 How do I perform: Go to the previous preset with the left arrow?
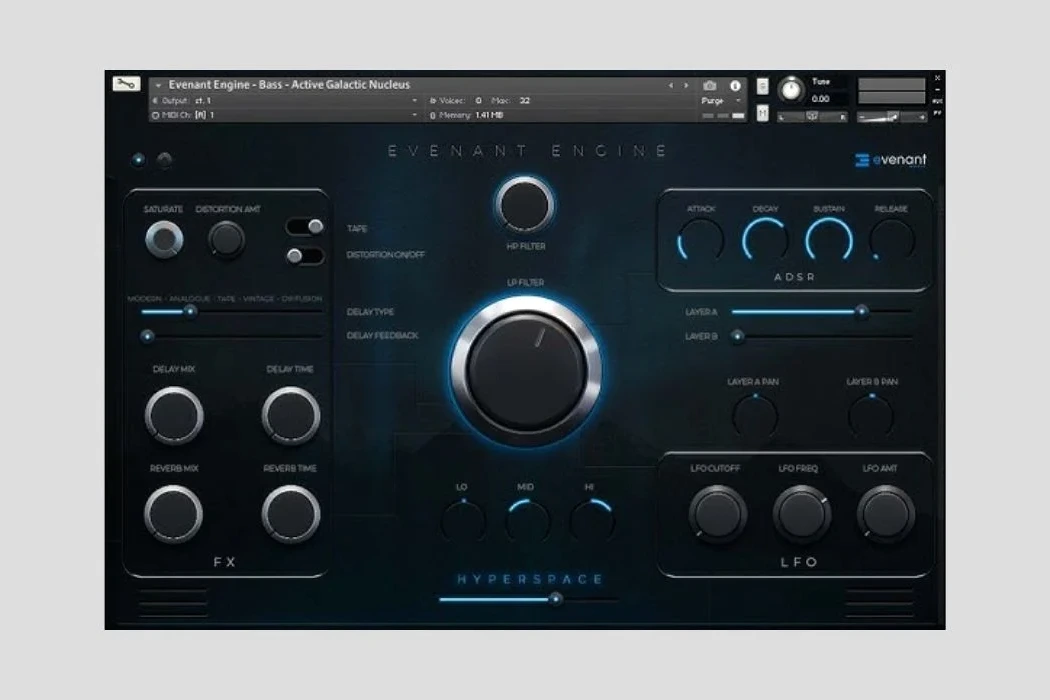click(x=671, y=86)
